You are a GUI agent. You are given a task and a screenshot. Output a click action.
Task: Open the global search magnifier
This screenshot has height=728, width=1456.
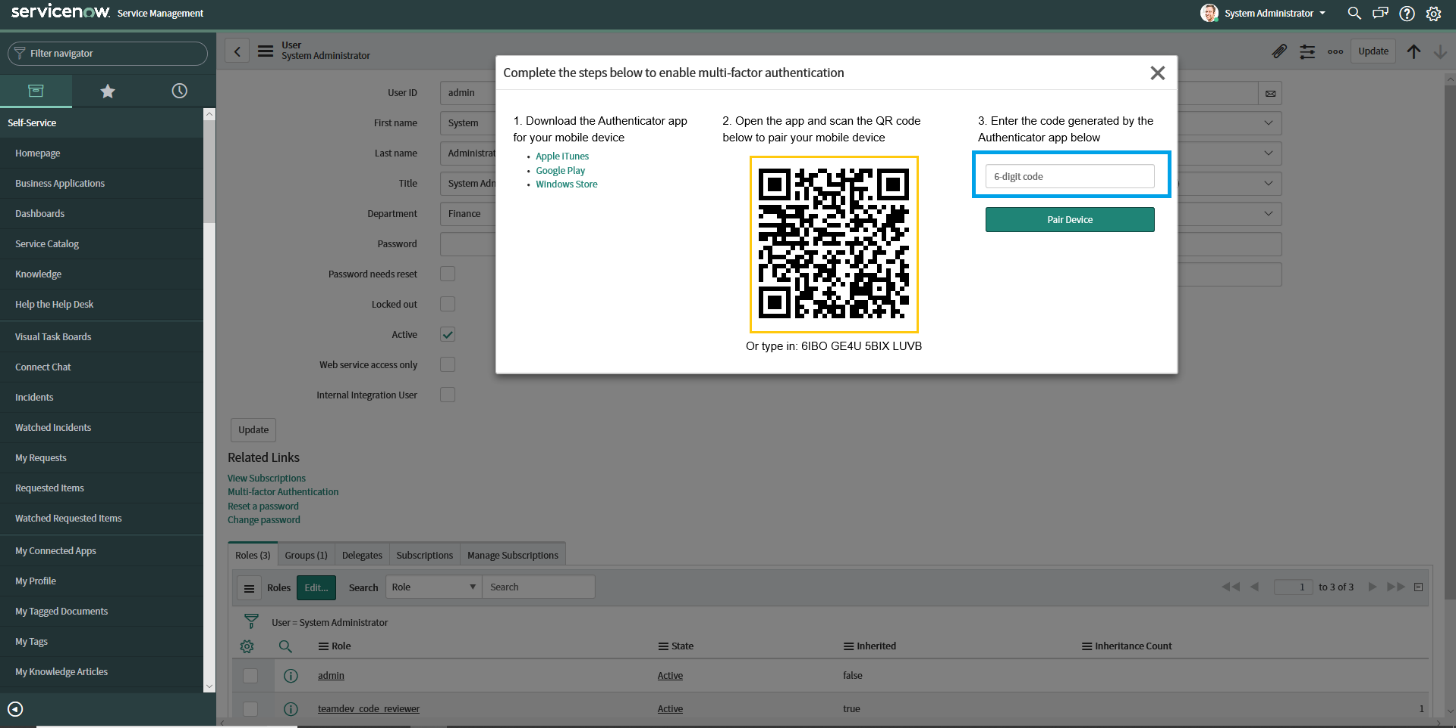click(1354, 13)
